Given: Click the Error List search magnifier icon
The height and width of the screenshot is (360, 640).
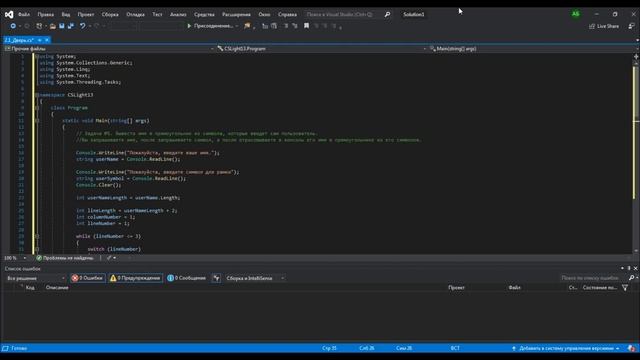Looking at the screenshot, I should click(631, 278).
